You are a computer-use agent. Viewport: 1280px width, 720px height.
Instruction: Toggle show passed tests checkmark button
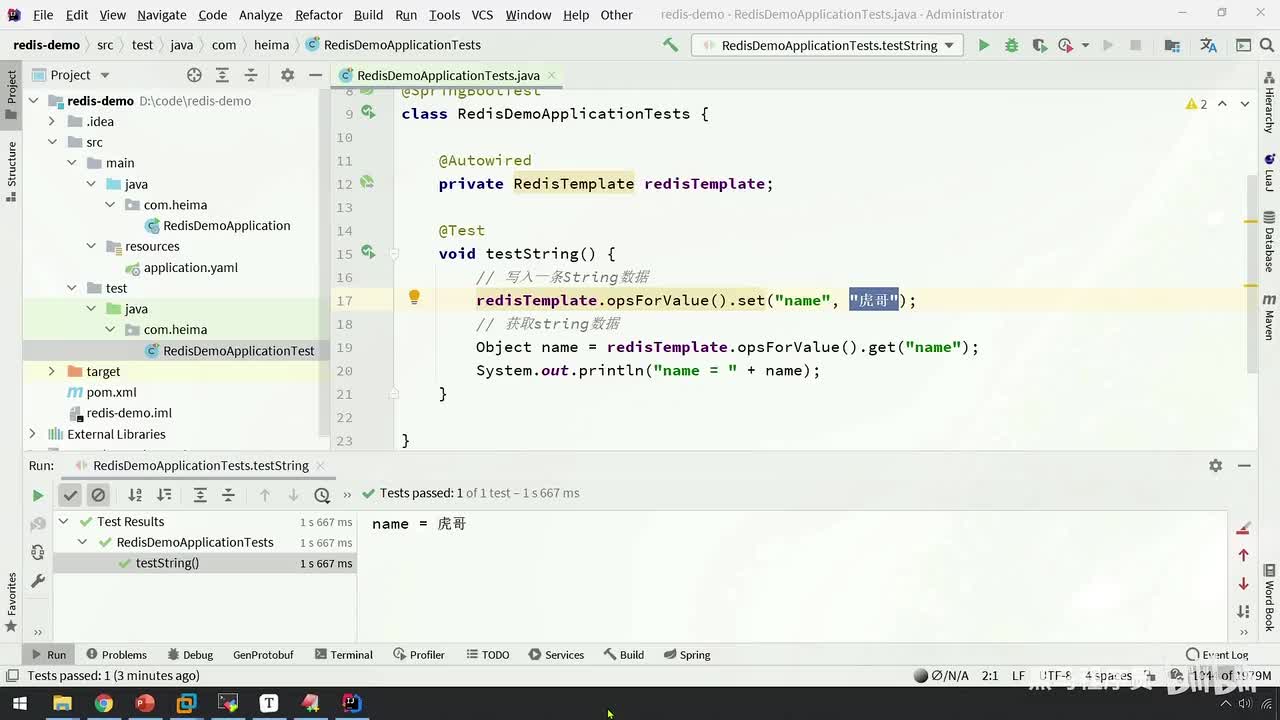[x=70, y=495]
